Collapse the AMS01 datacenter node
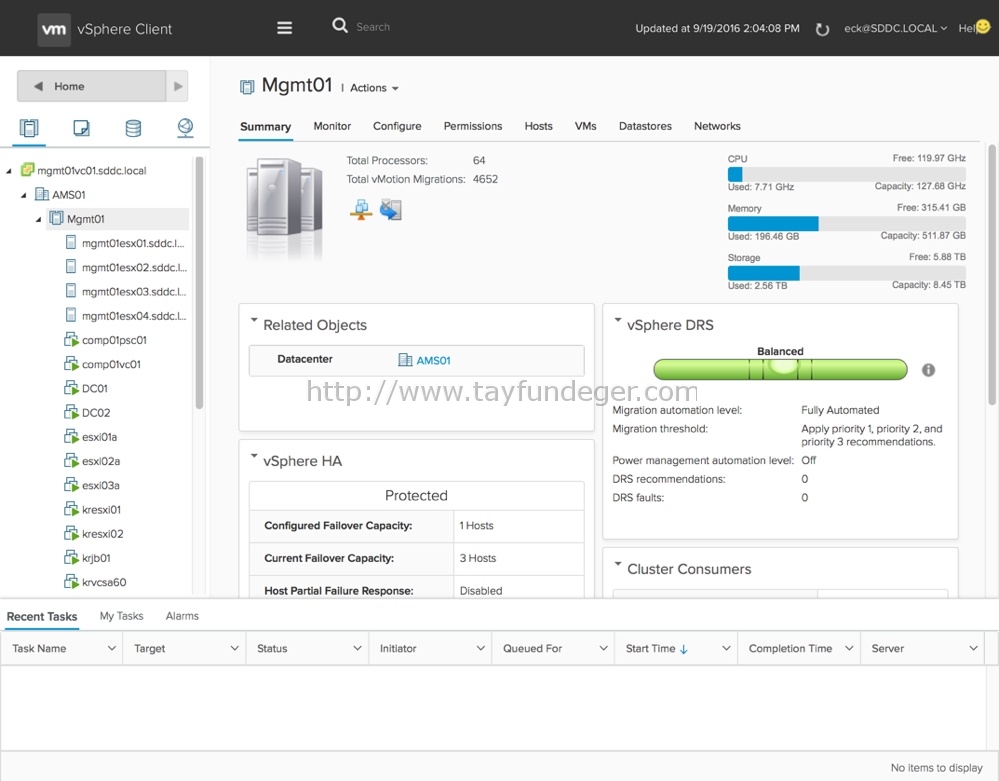 (24, 195)
